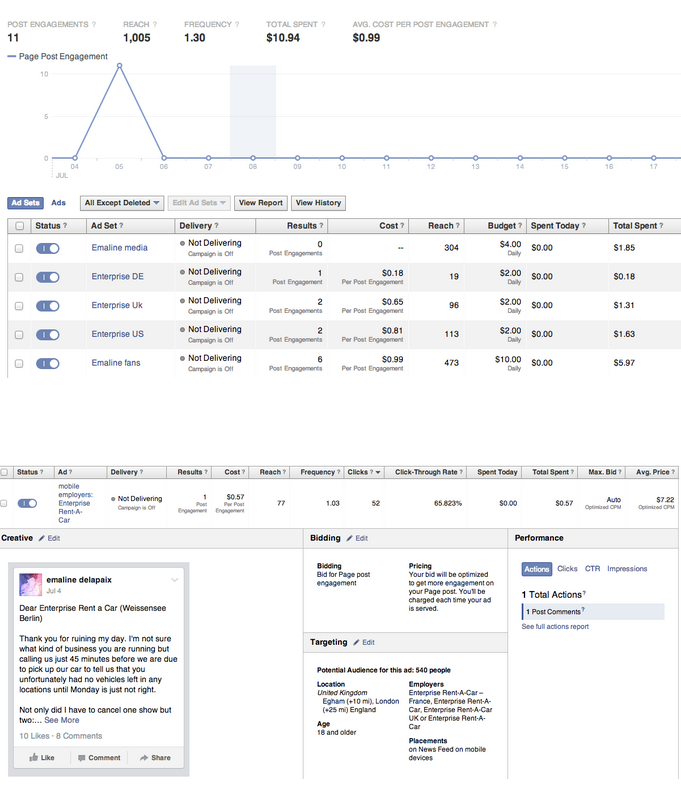
Task: Open the Enterprise US ad set link
Action: pyautogui.click(x=118, y=334)
